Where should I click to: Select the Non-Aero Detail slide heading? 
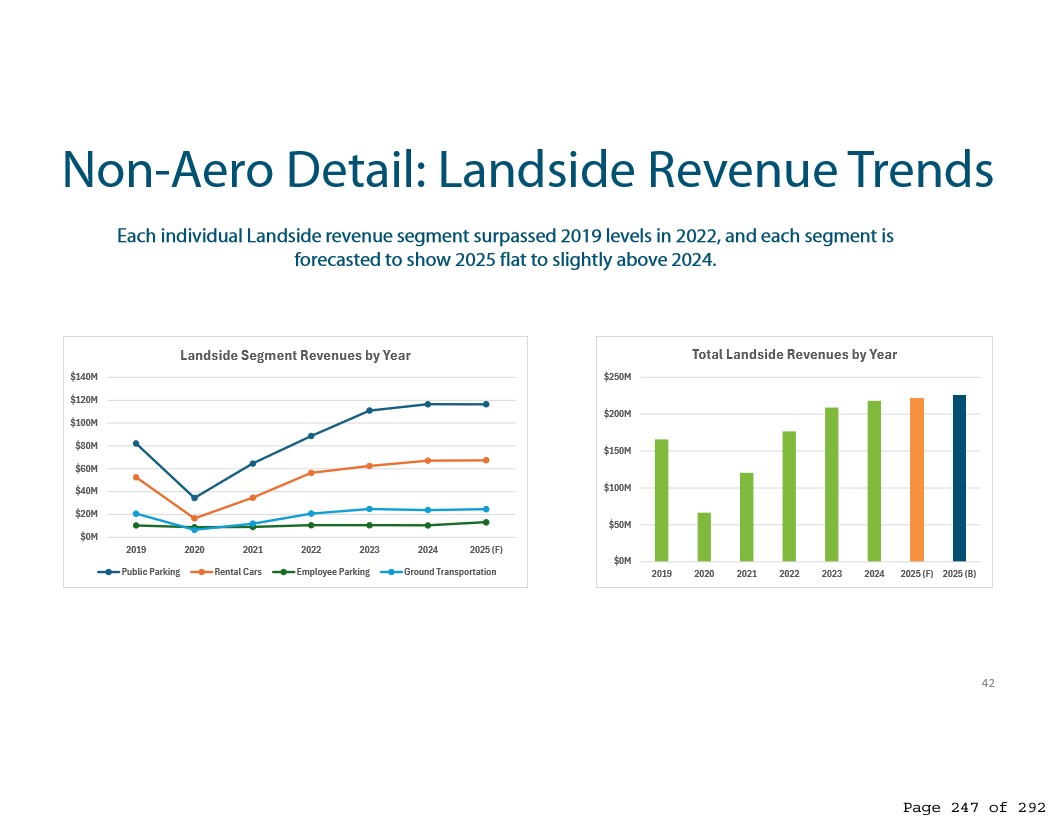(x=527, y=170)
